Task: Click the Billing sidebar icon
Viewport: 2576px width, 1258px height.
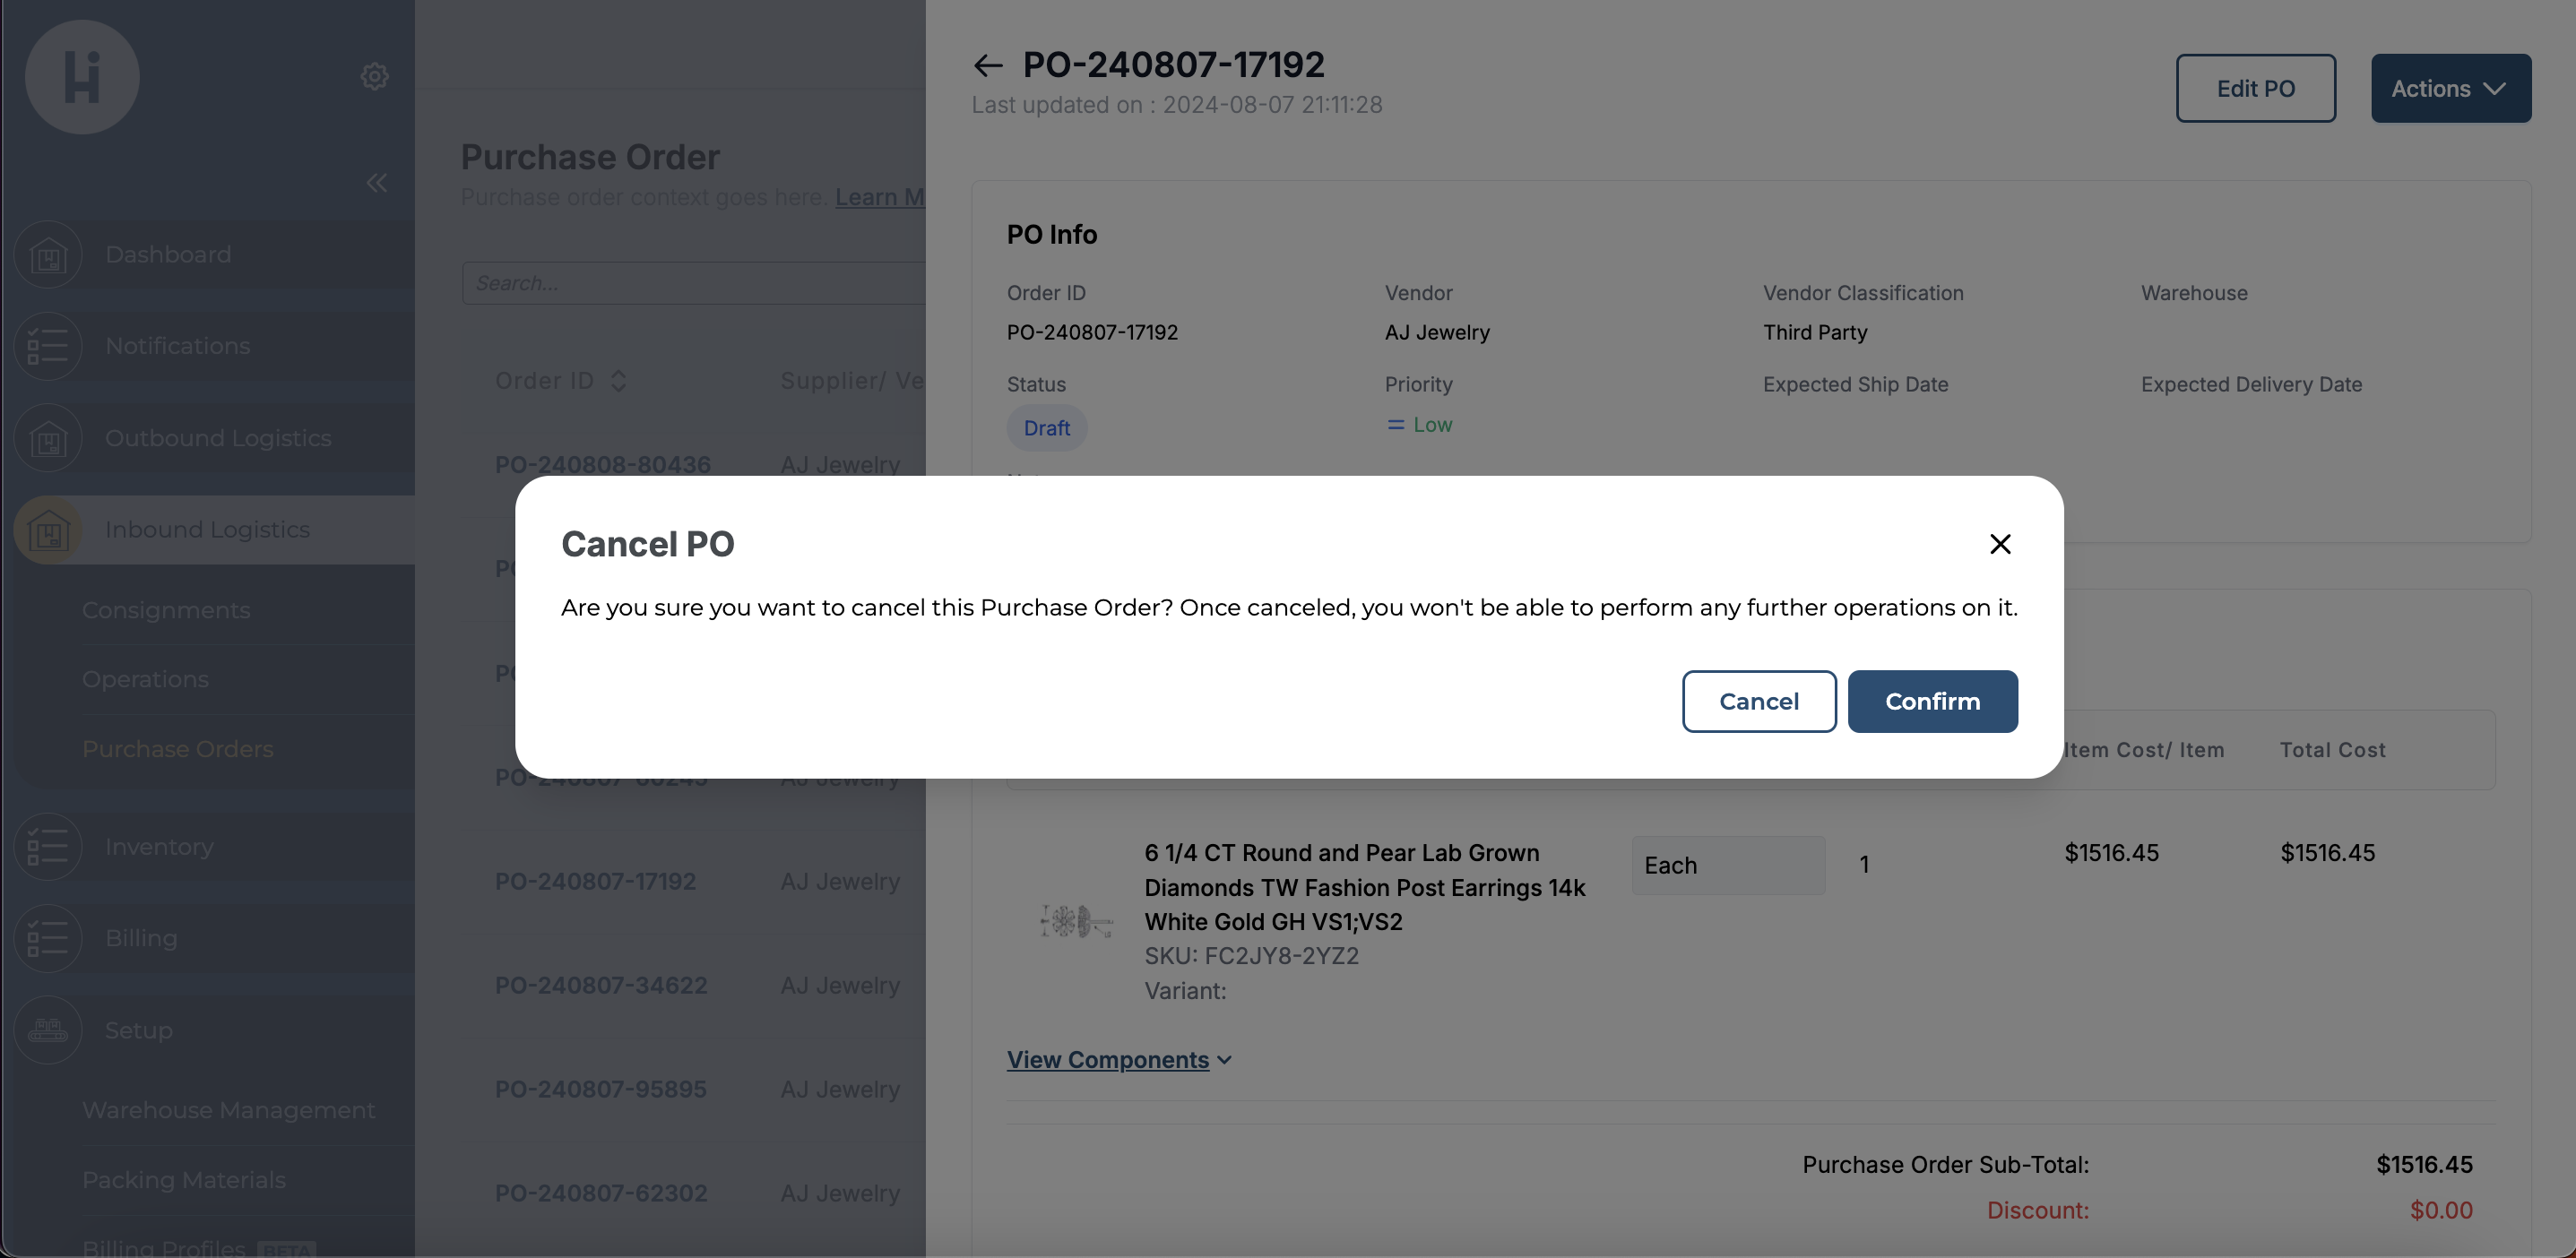Action: pyautogui.click(x=48, y=938)
